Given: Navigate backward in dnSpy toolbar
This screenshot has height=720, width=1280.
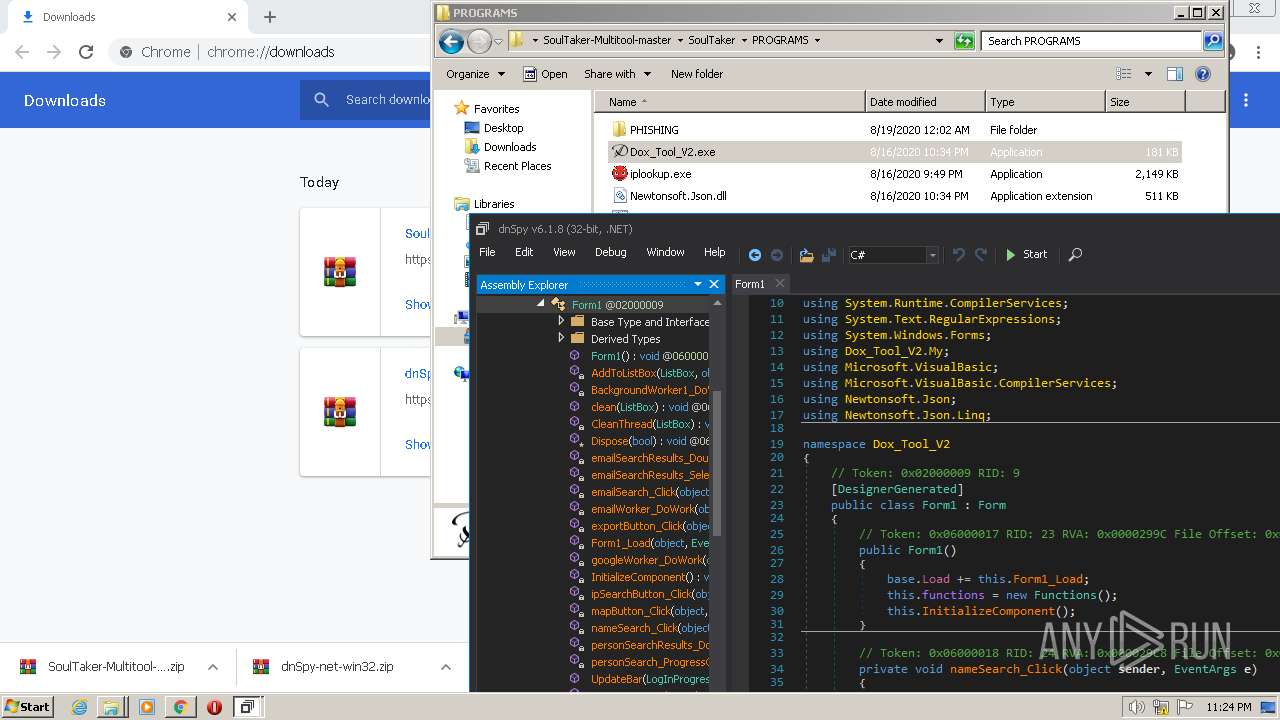Looking at the screenshot, I should point(754,255).
